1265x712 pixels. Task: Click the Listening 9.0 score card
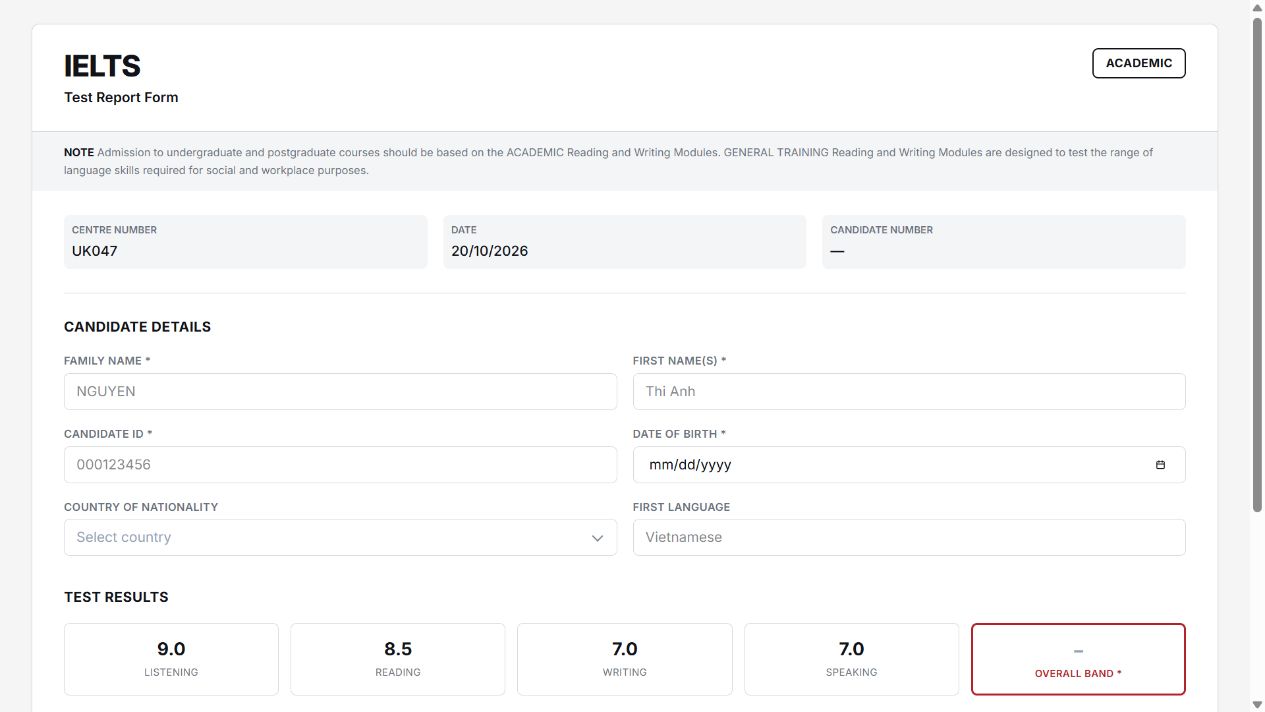[171, 659]
